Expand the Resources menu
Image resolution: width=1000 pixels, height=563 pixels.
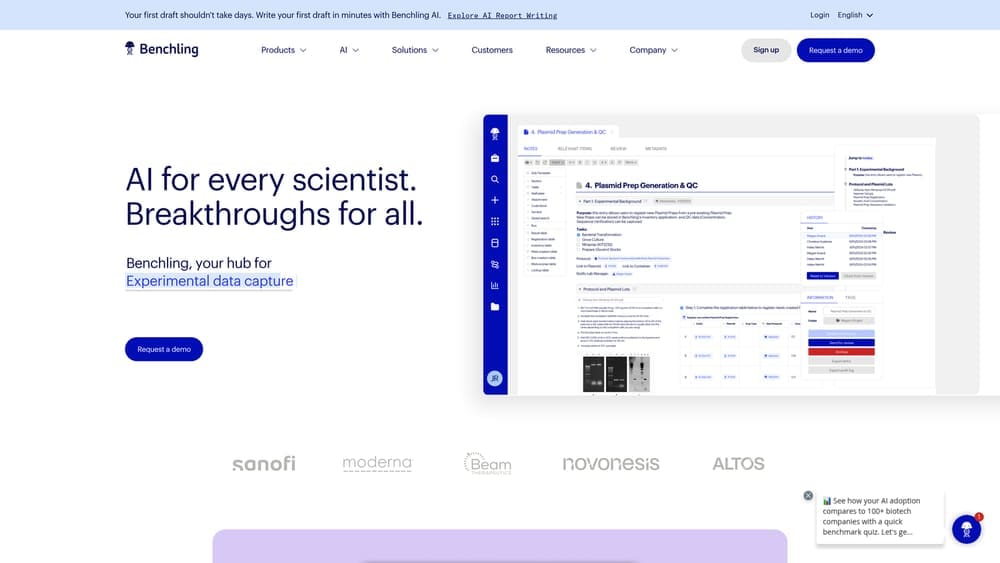click(571, 50)
